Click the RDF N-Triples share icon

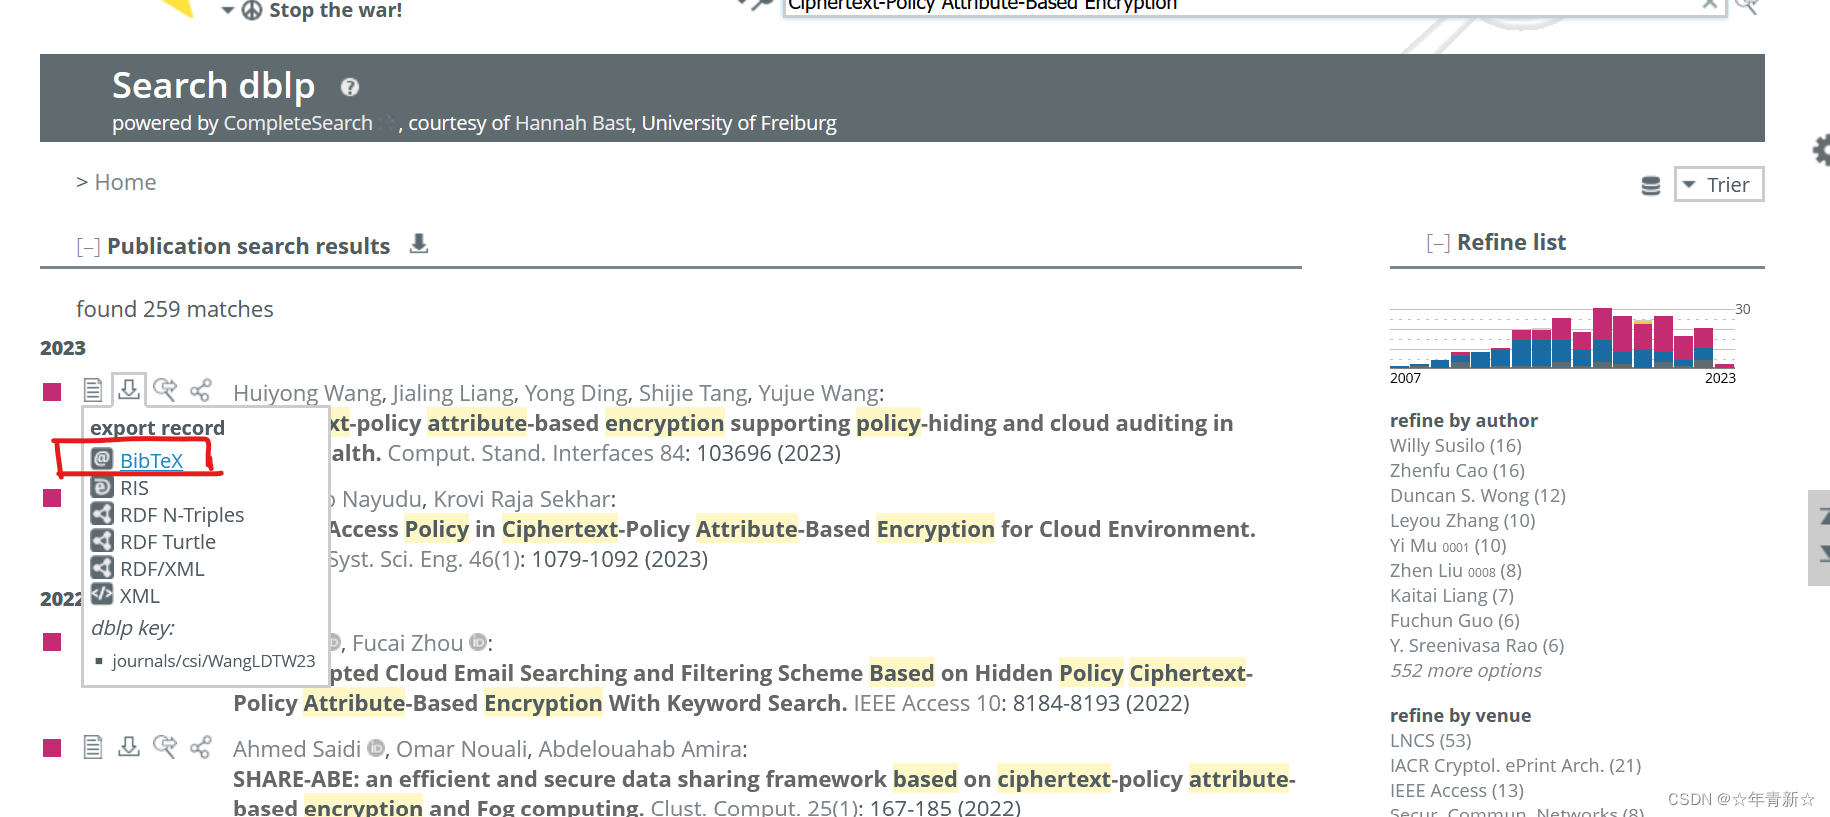pyautogui.click(x=102, y=514)
